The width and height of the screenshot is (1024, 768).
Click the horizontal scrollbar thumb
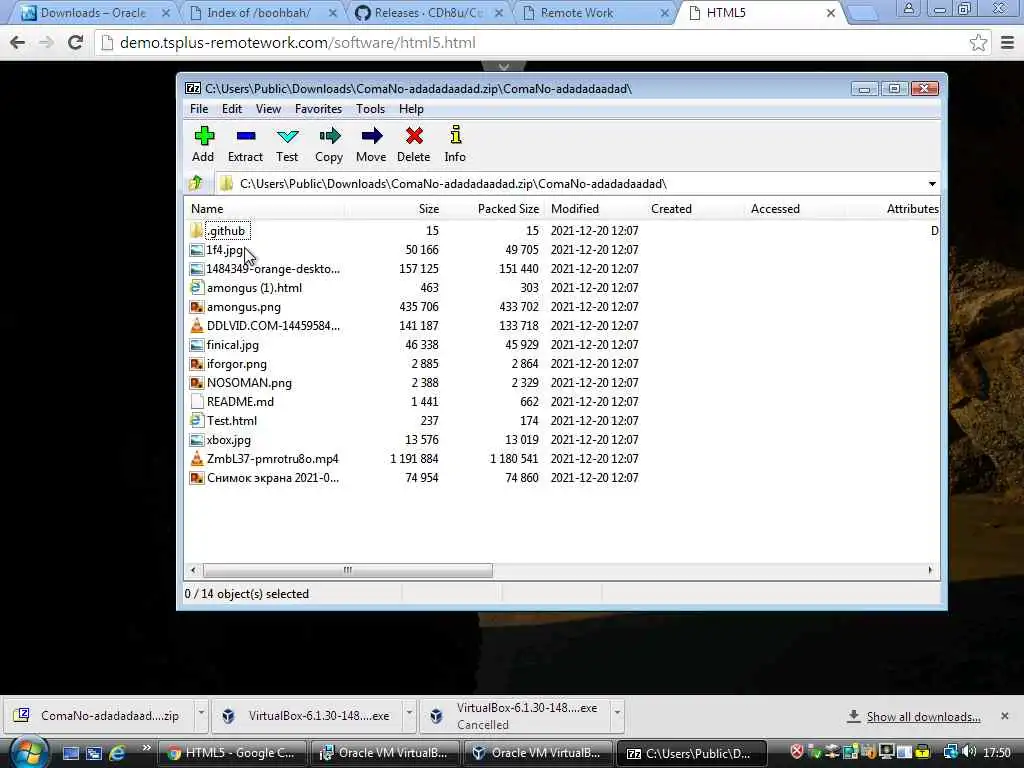tap(347, 570)
